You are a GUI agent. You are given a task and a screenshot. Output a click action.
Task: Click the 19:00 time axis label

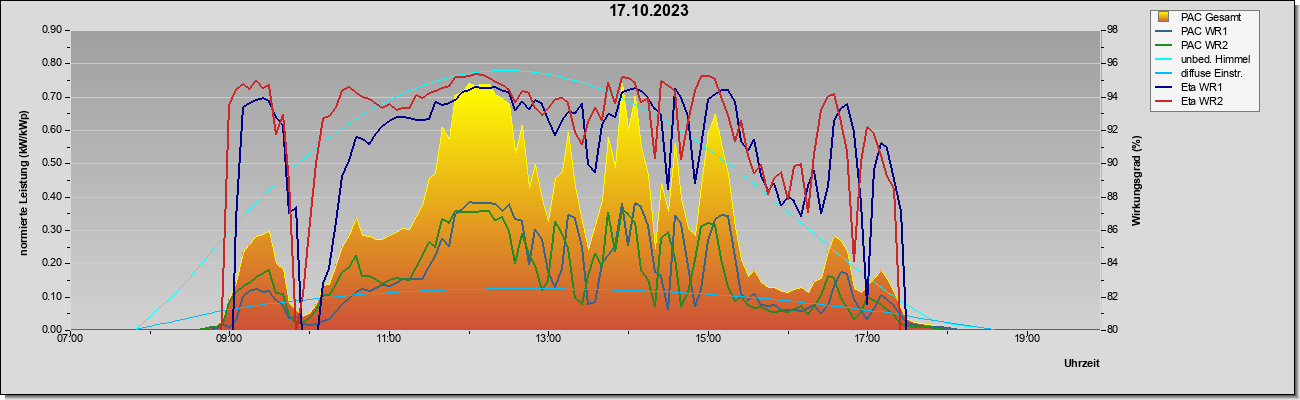tap(1027, 339)
